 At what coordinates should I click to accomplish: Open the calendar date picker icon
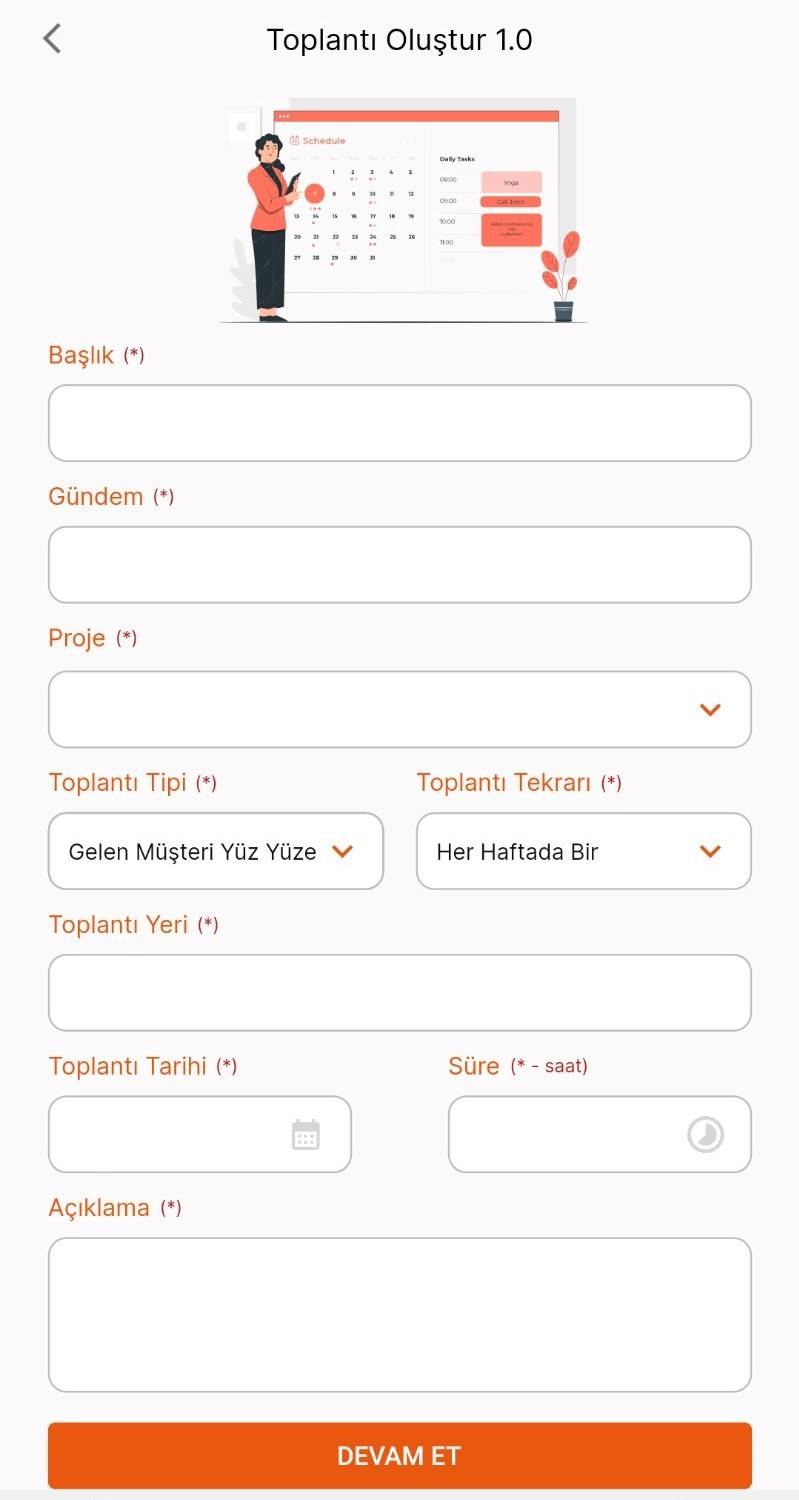pos(305,1135)
